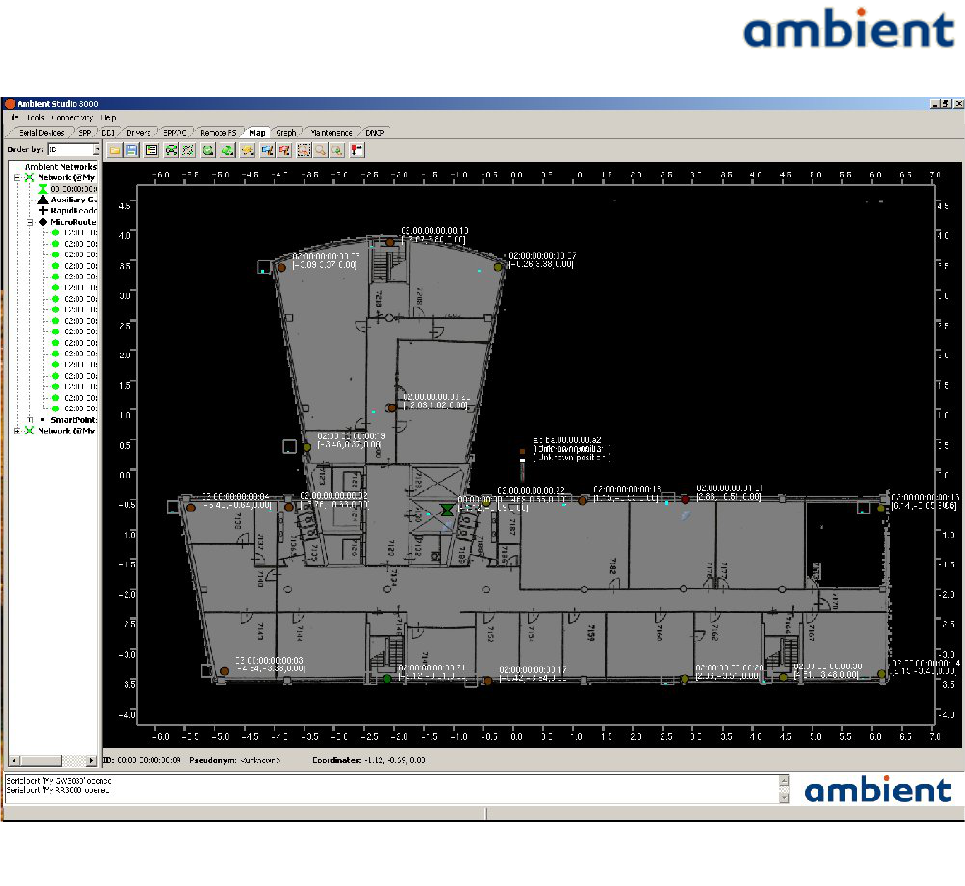Click the first serial port log message line

(59, 781)
